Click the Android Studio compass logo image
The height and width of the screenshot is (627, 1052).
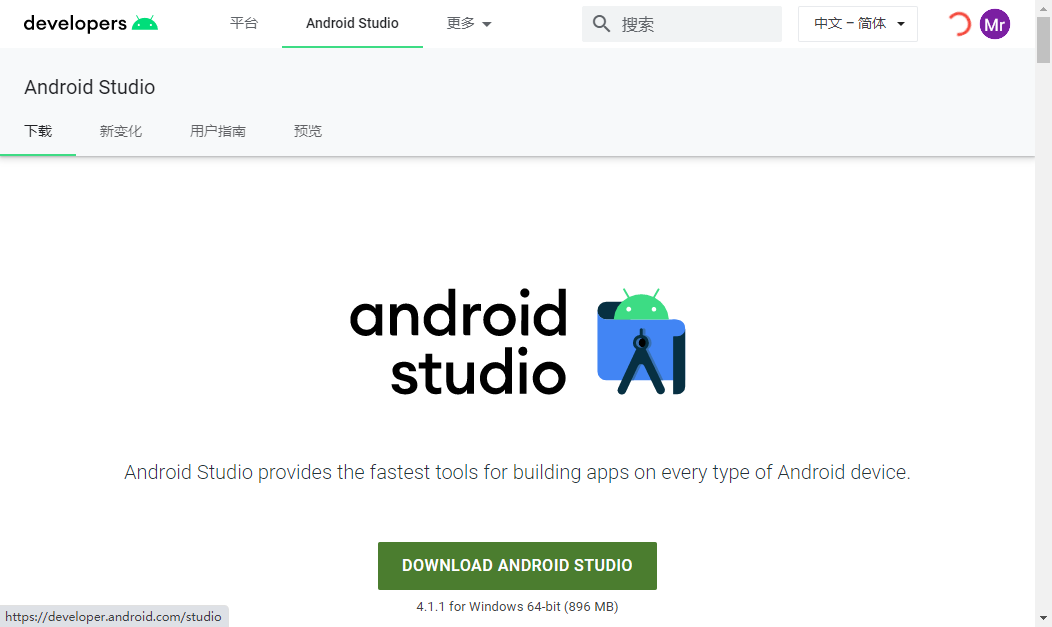(x=641, y=341)
